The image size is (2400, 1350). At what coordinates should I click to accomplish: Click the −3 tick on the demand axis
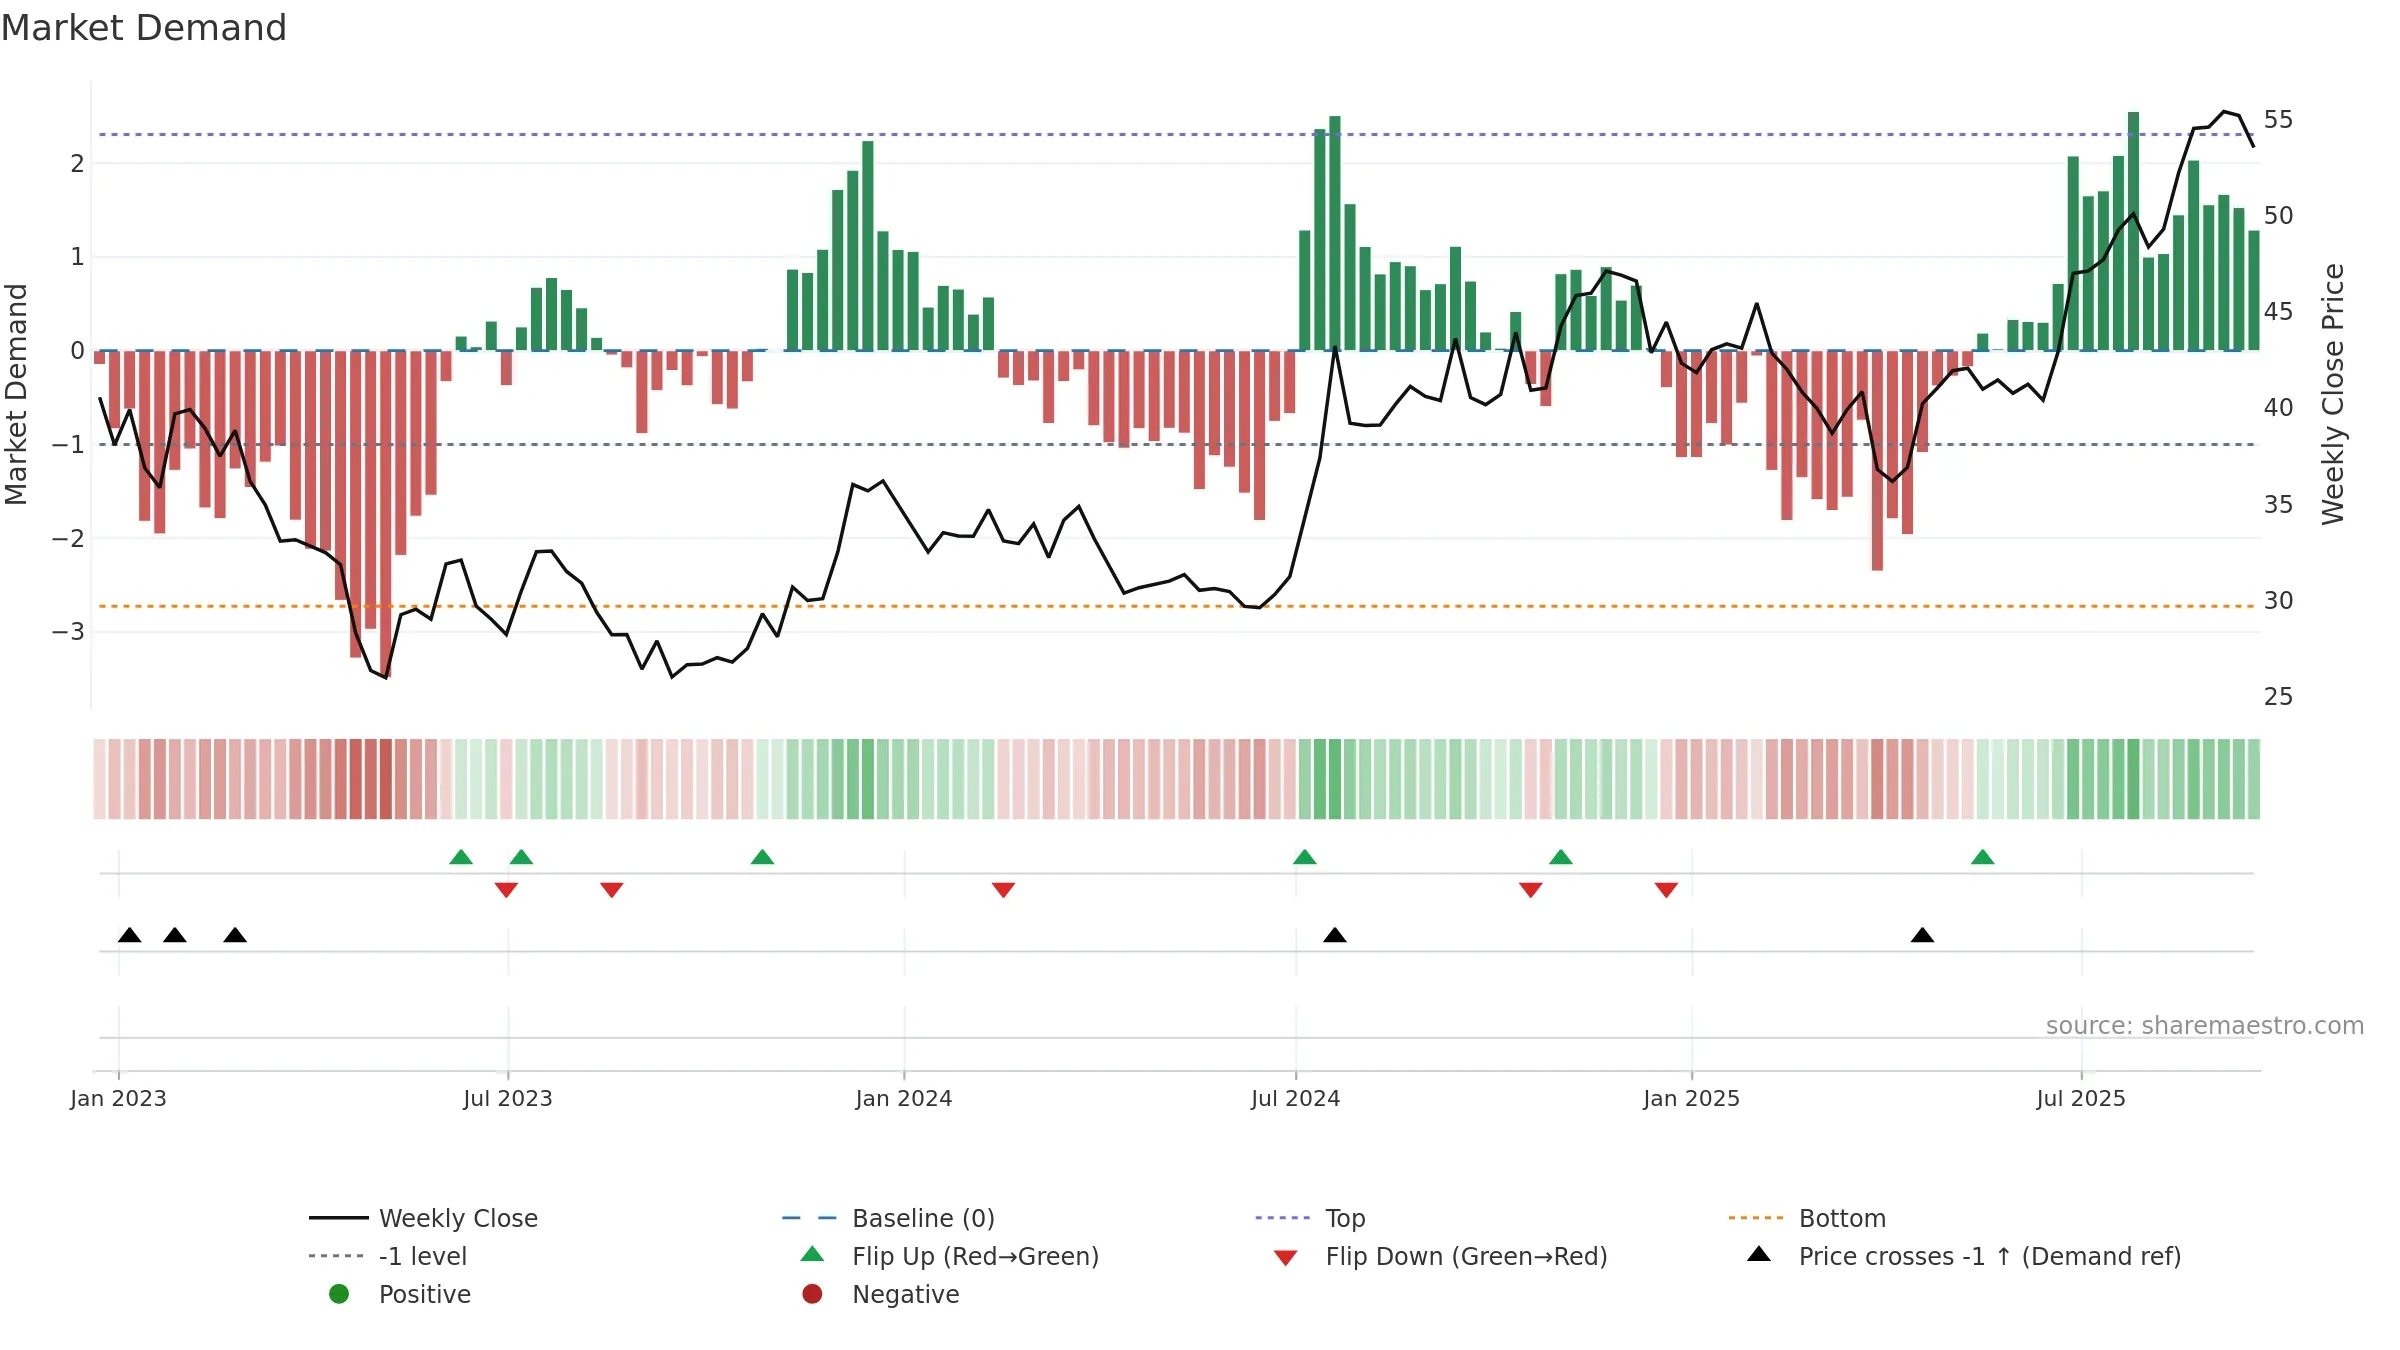pos(69,632)
